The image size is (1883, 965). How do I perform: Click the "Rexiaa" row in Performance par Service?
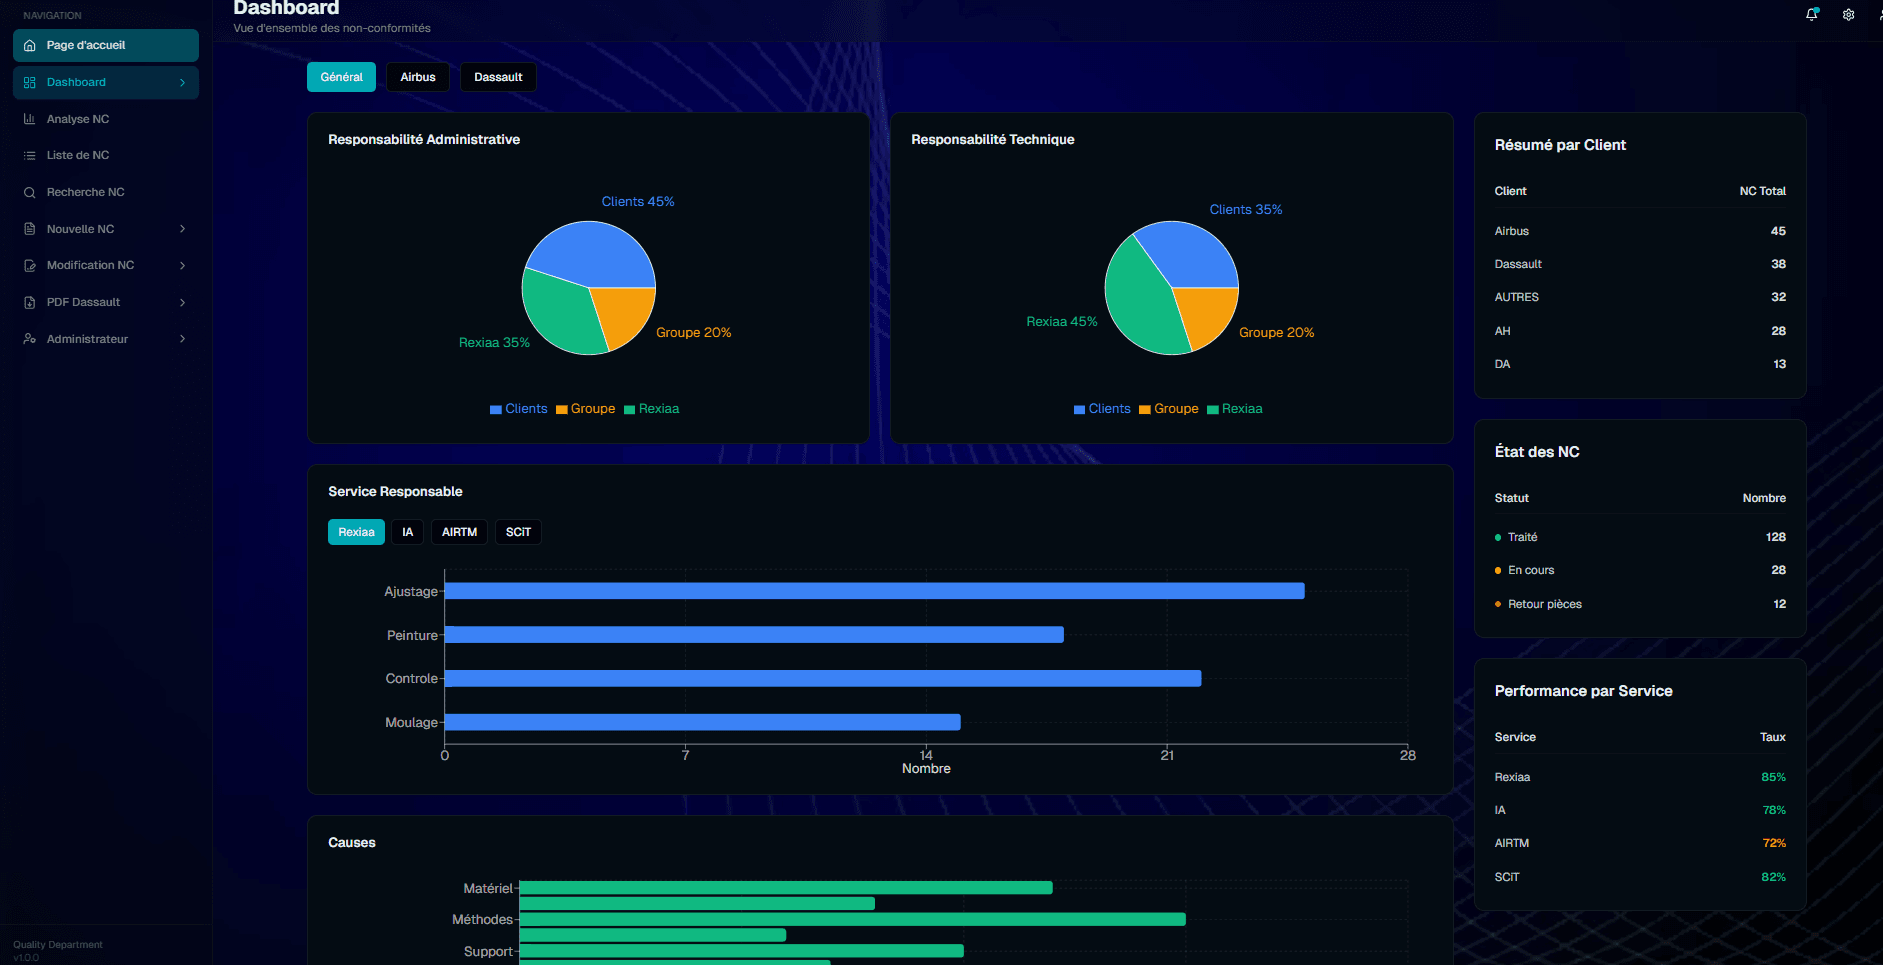click(1640, 777)
